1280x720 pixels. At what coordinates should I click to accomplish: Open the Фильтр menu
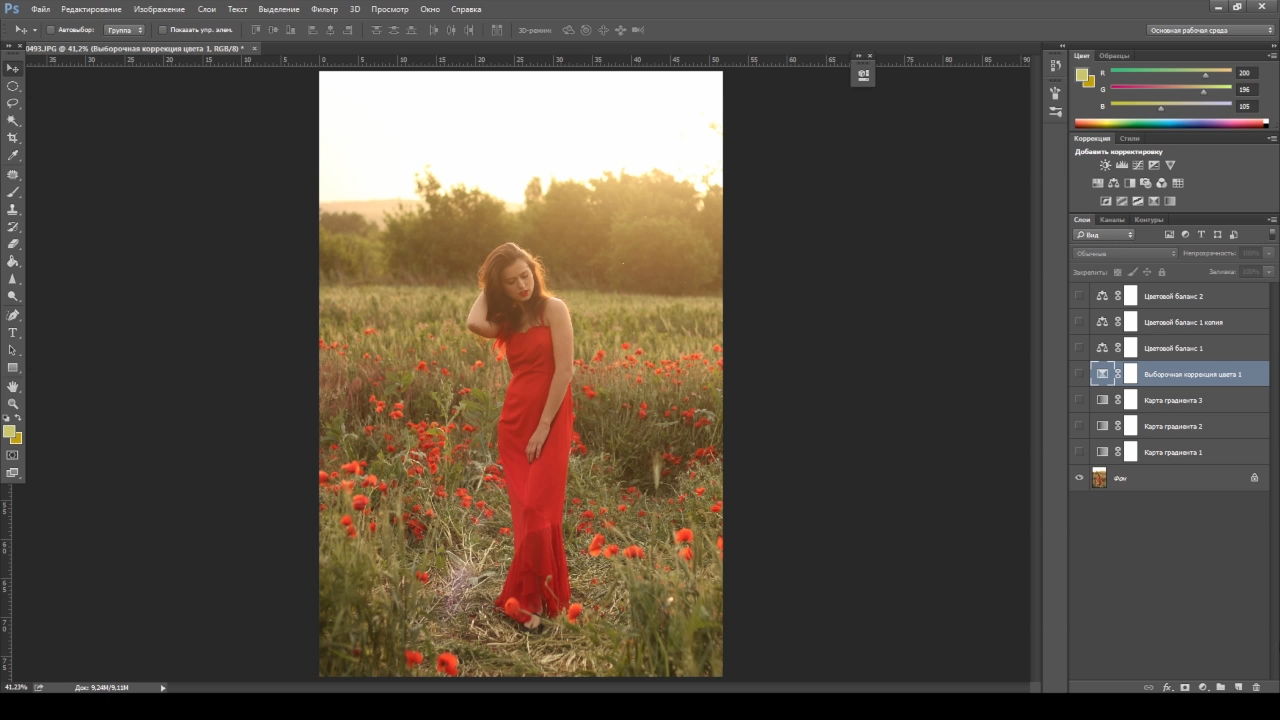[x=324, y=9]
